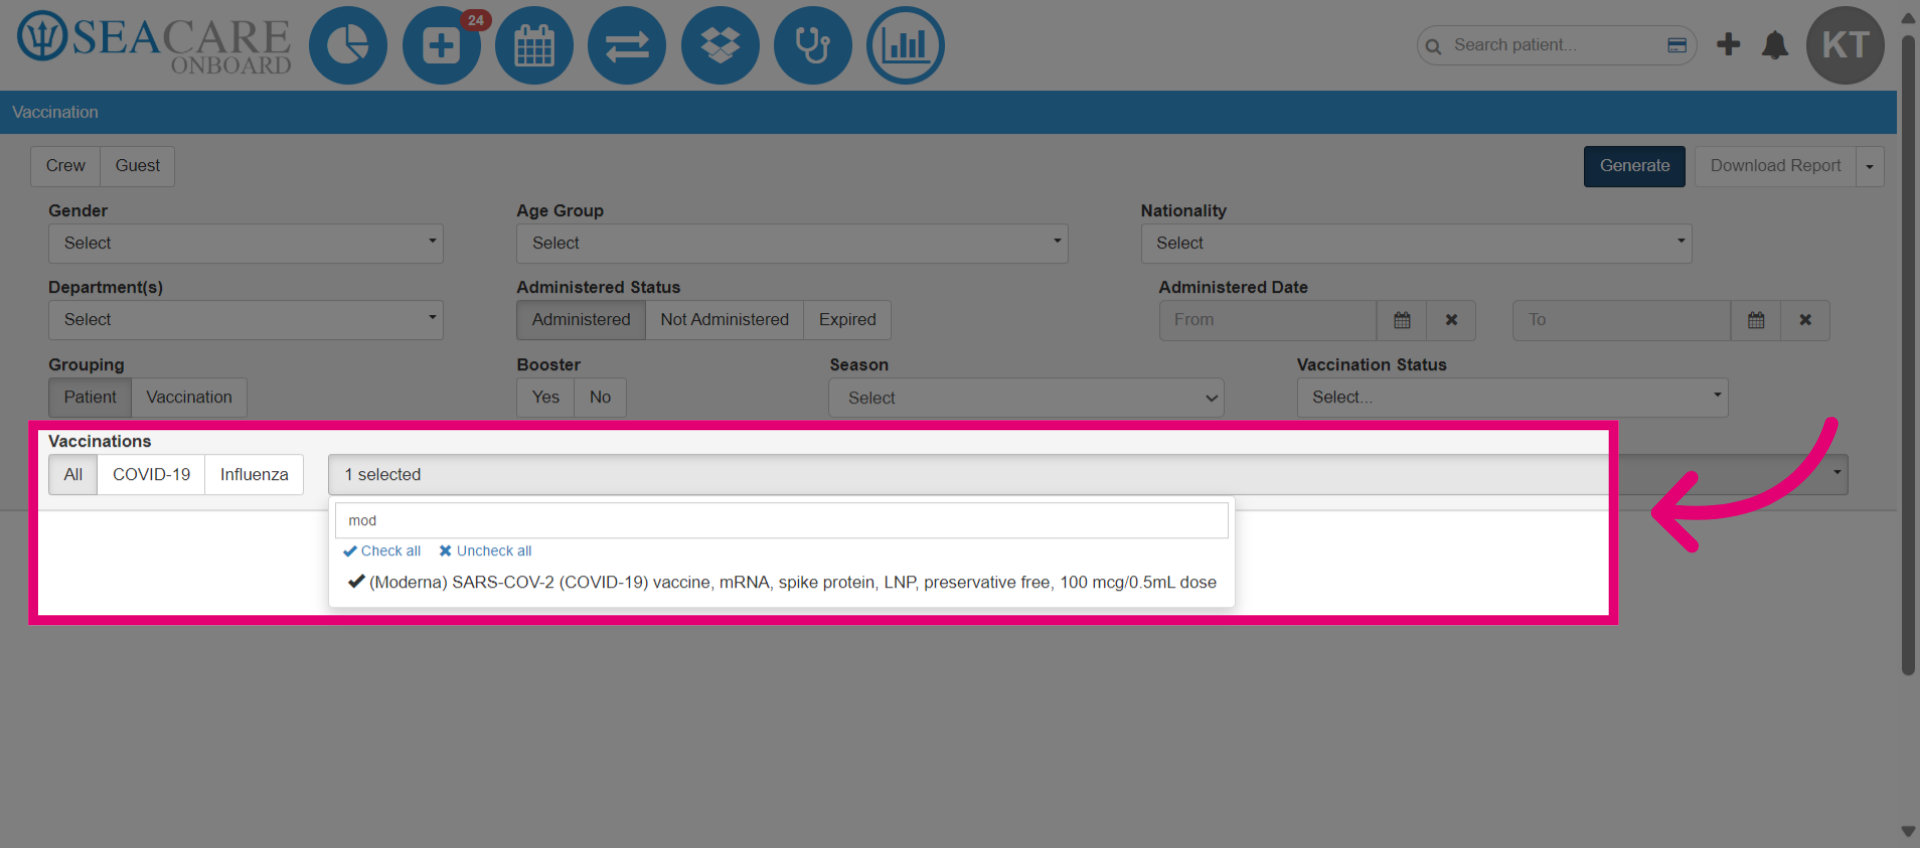Viewport: 1920px width, 848px height.
Task: Open the SeaCare Onboard home logo
Action: (154, 43)
